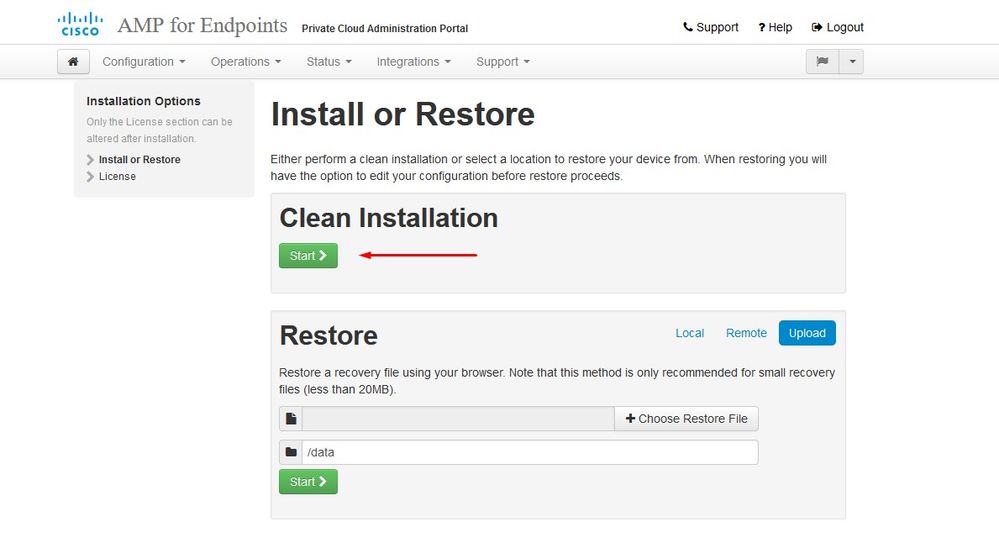The image size is (999, 539).
Task: Click the Installation Options heading
Action: click(x=143, y=101)
